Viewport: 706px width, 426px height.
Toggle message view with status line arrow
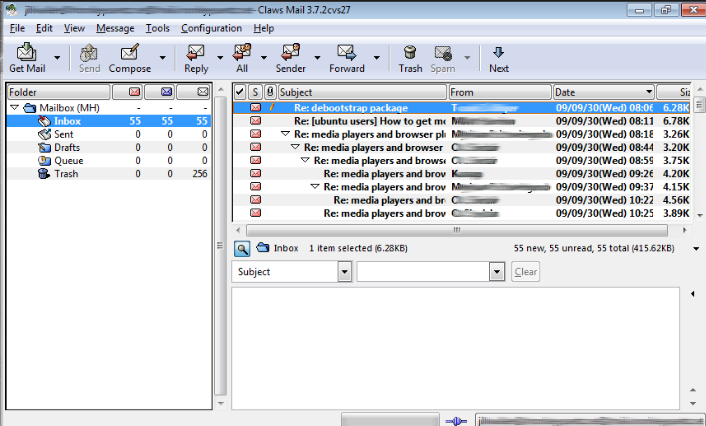pyautogui.click(x=696, y=249)
